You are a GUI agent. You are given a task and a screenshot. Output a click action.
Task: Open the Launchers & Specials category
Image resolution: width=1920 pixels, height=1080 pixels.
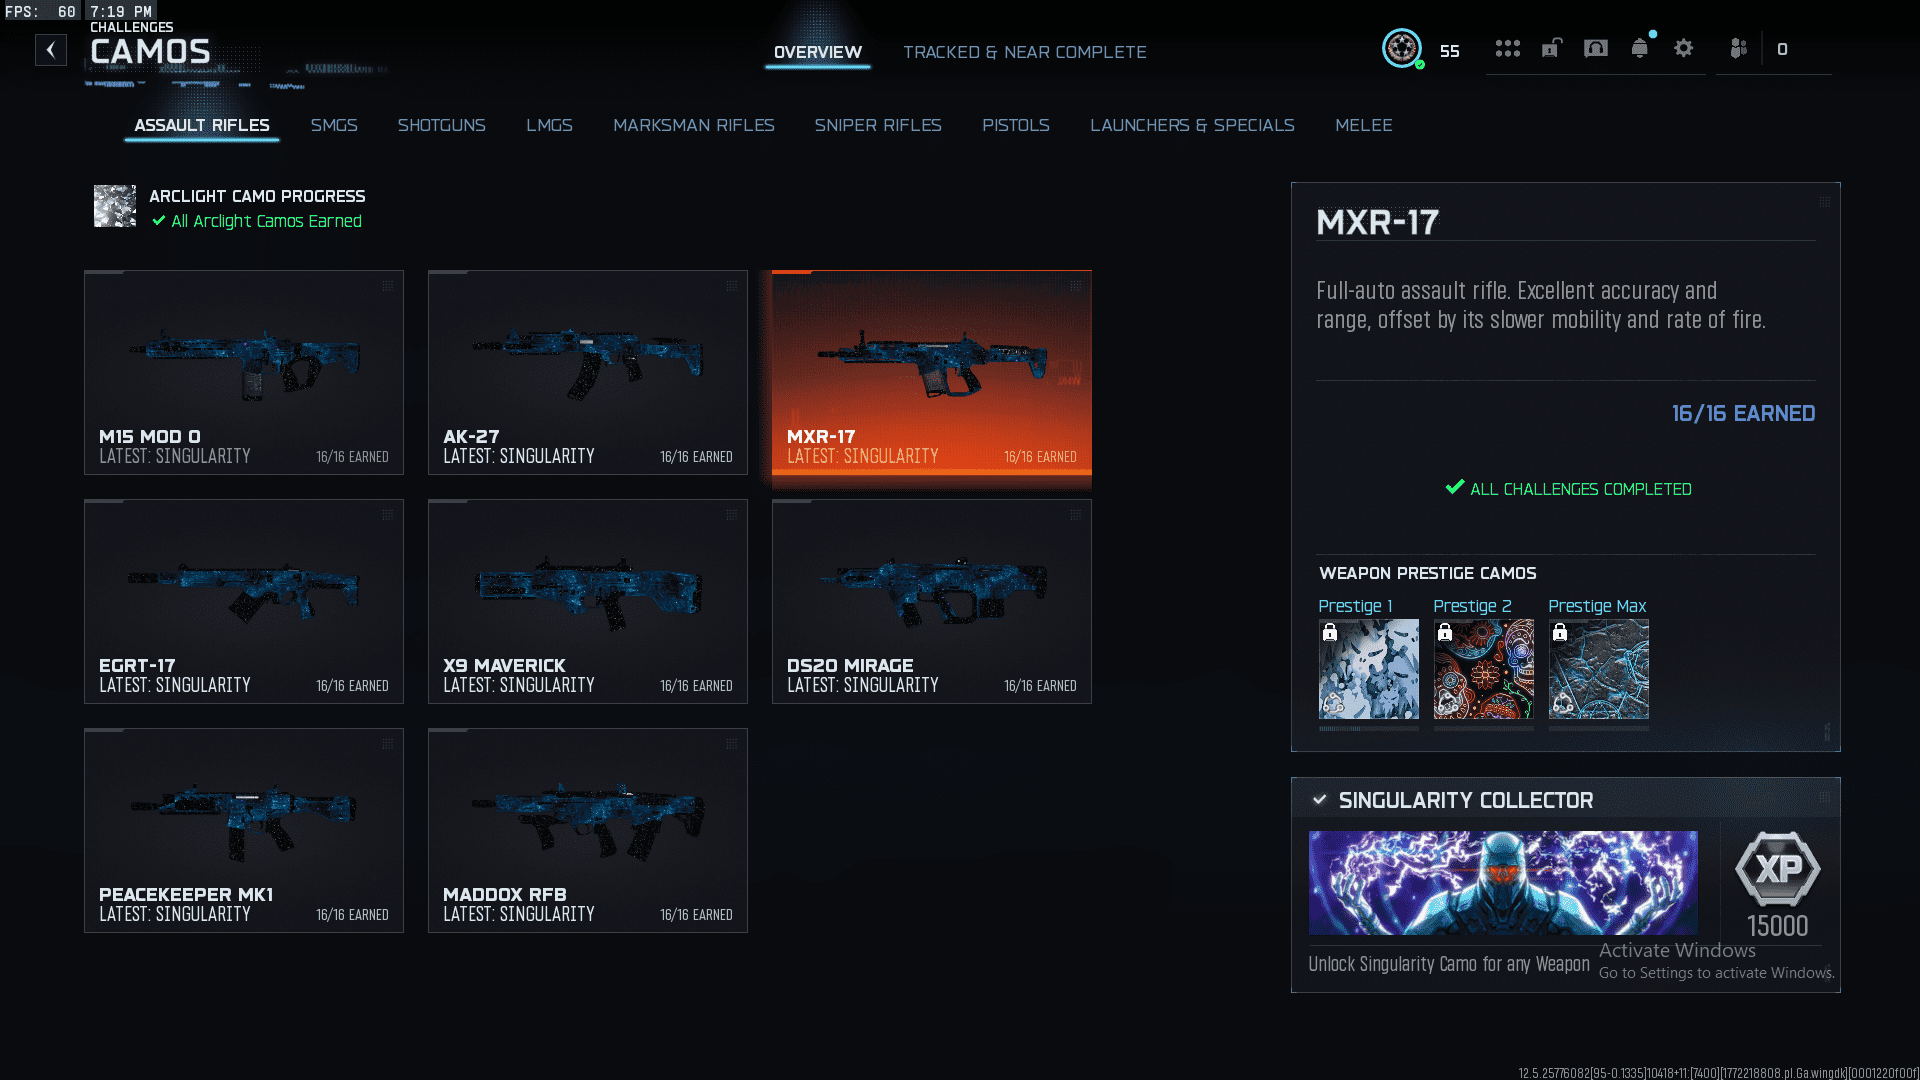1192,125
